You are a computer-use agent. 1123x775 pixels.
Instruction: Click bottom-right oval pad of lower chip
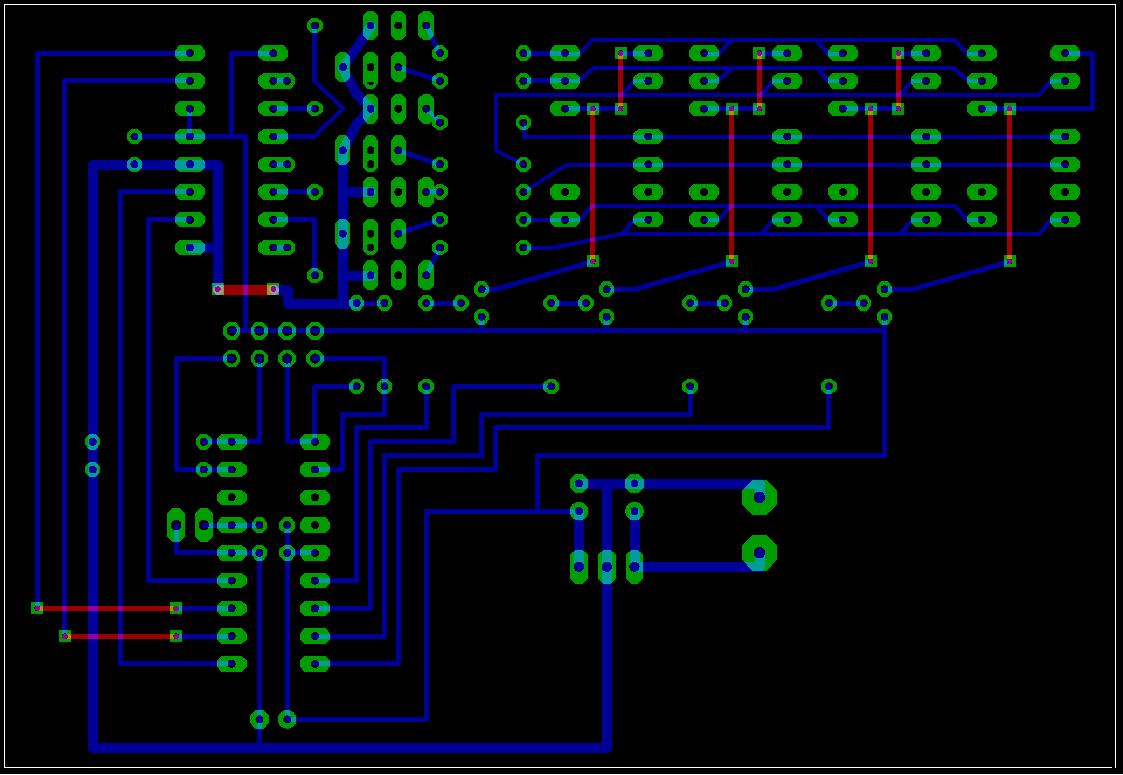pyautogui.click(x=315, y=663)
